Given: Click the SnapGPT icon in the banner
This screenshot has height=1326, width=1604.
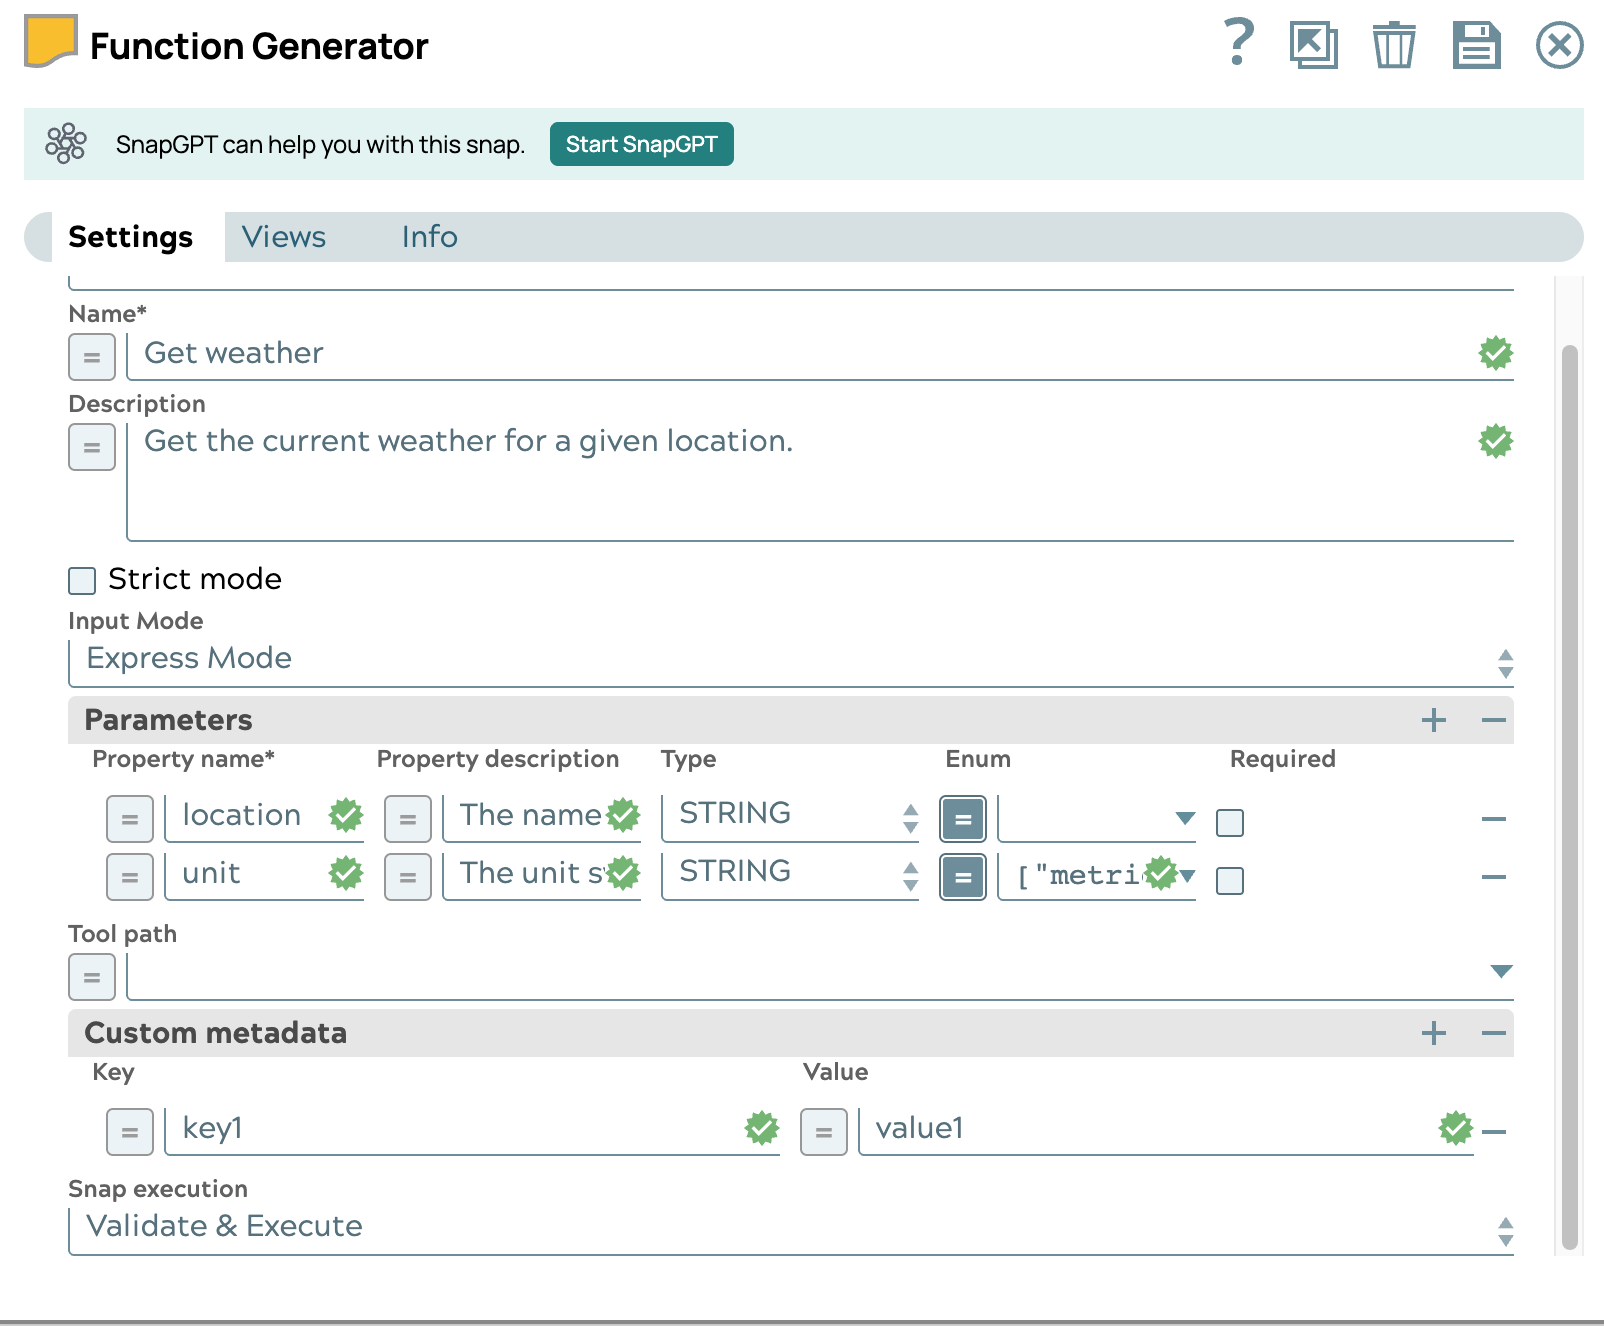Looking at the screenshot, I should [x=66, y=144].
